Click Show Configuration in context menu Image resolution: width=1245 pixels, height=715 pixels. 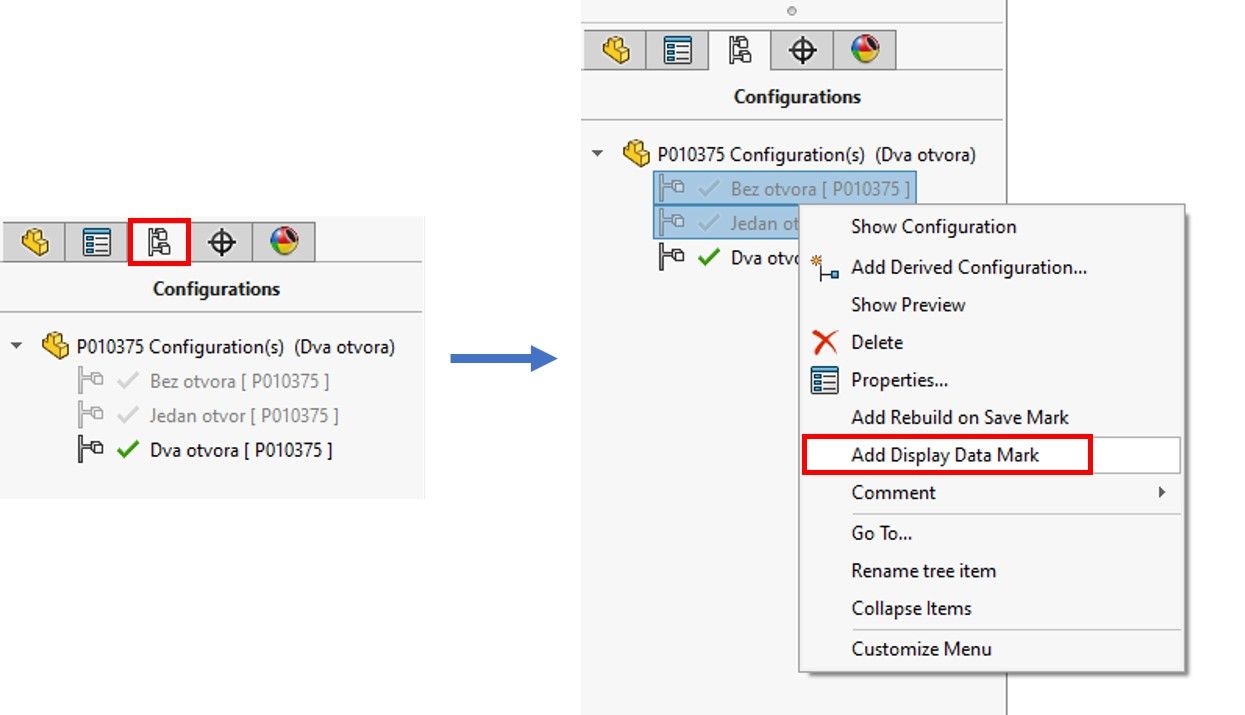pos(933,227)
